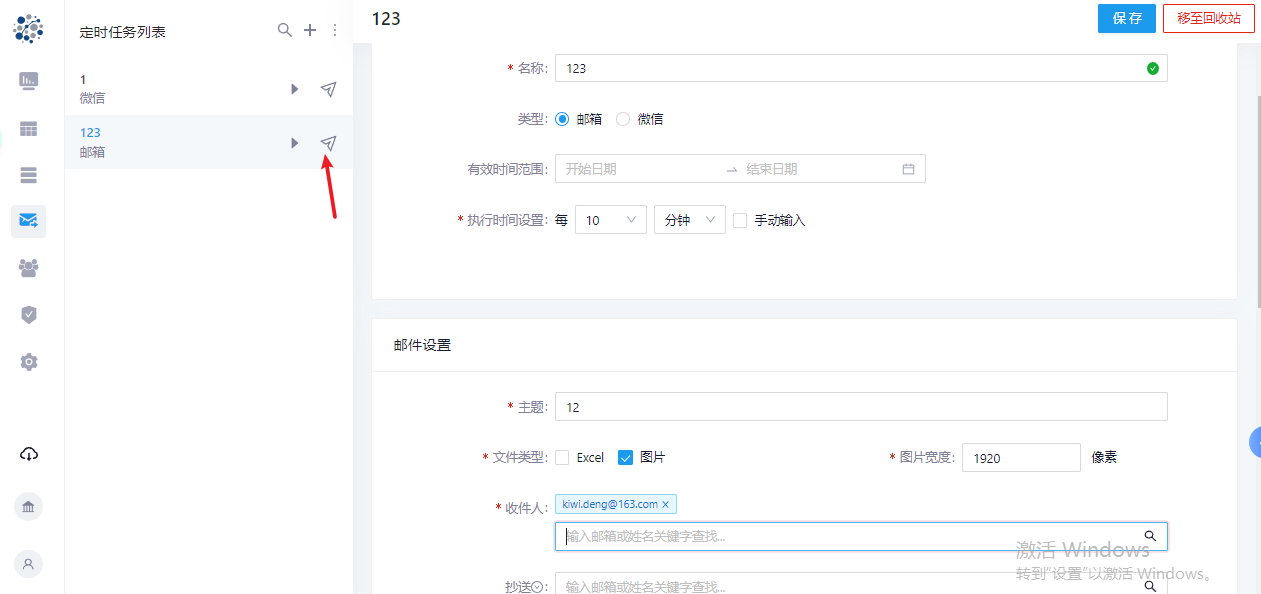Edit the 主题 subject input field
Image resolution: width=1261 pixels, height=594 pixels.
(x=861, y=406)
